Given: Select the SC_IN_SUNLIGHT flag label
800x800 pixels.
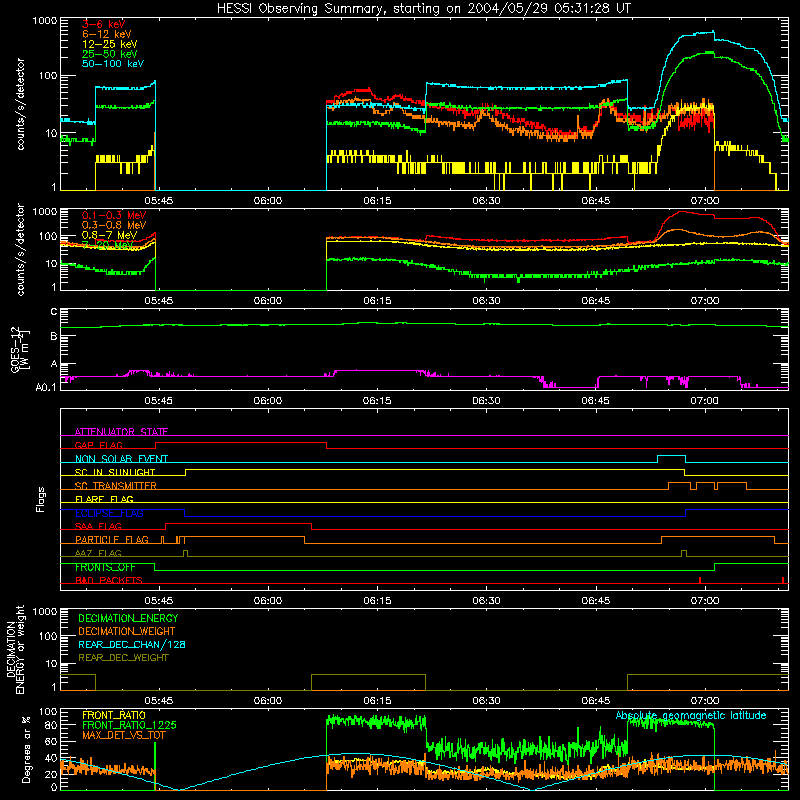Looking at the screenshot, I should (x=115, y=472).
